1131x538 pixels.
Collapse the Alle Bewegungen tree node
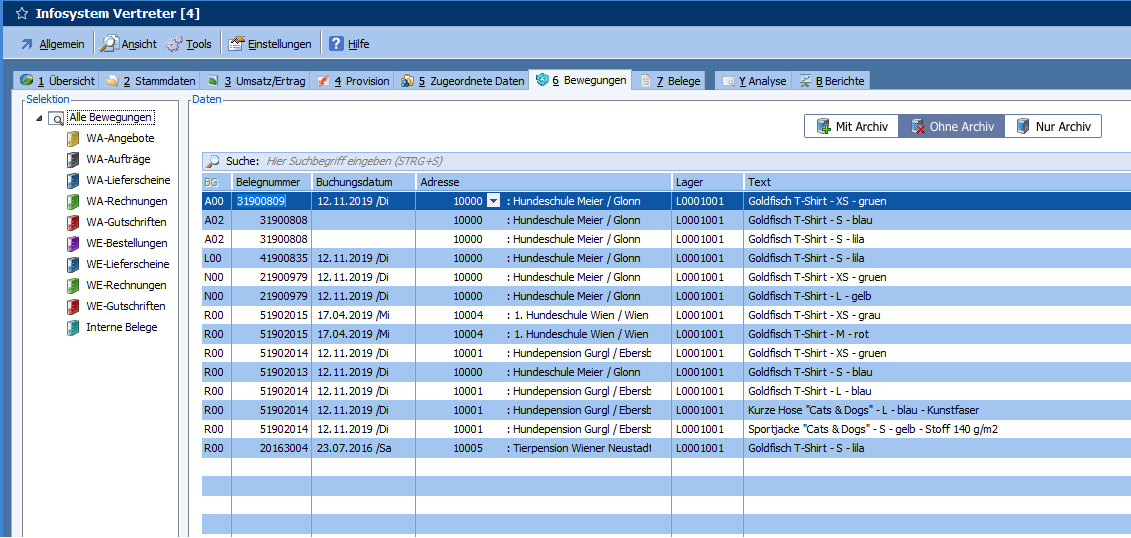click(39, 118)
